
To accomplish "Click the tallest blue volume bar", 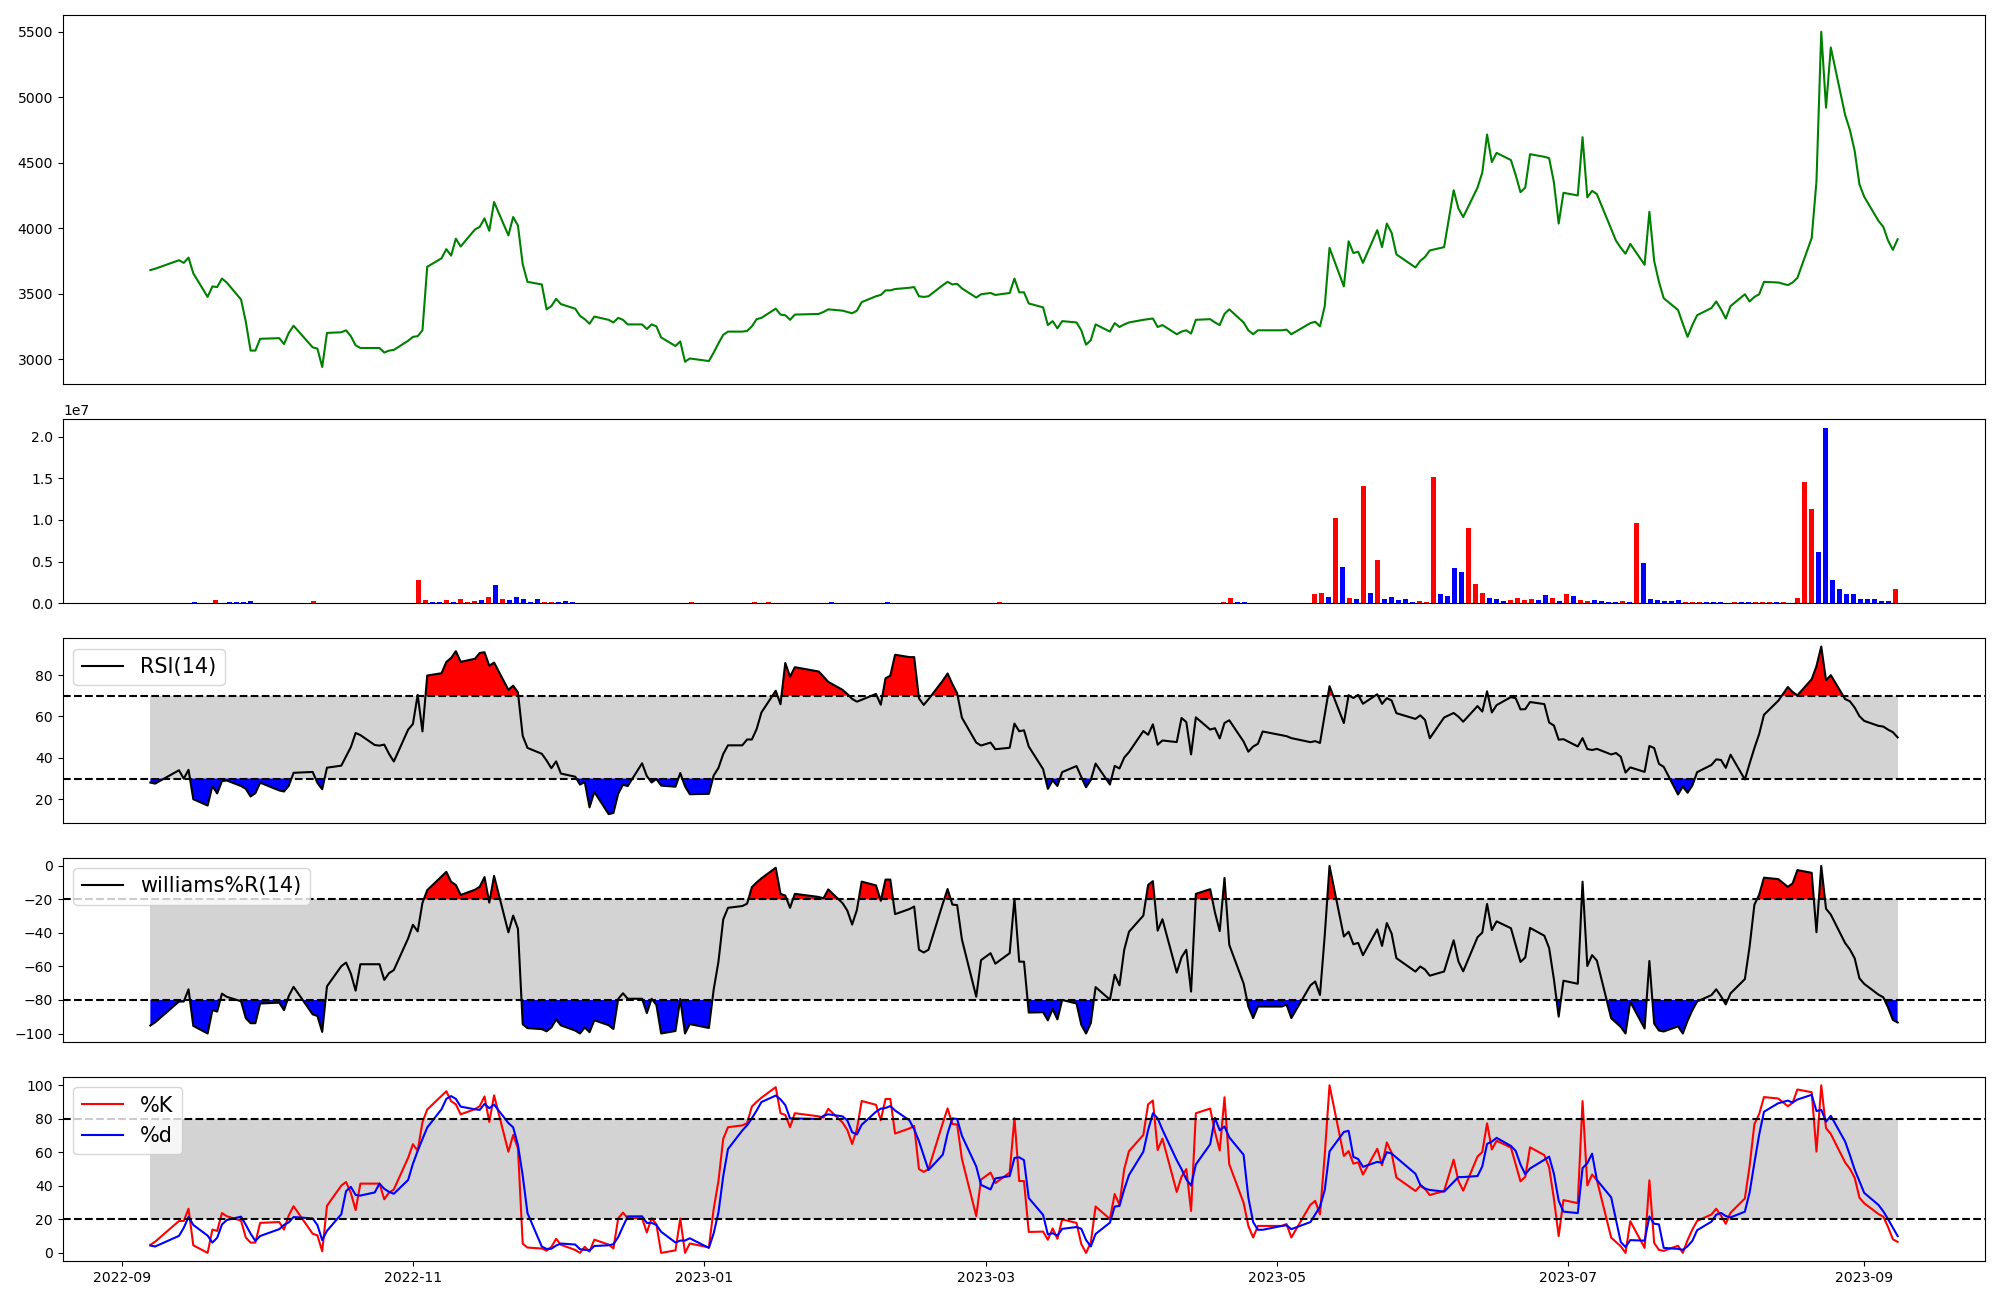I will [x=1825, y=515].
